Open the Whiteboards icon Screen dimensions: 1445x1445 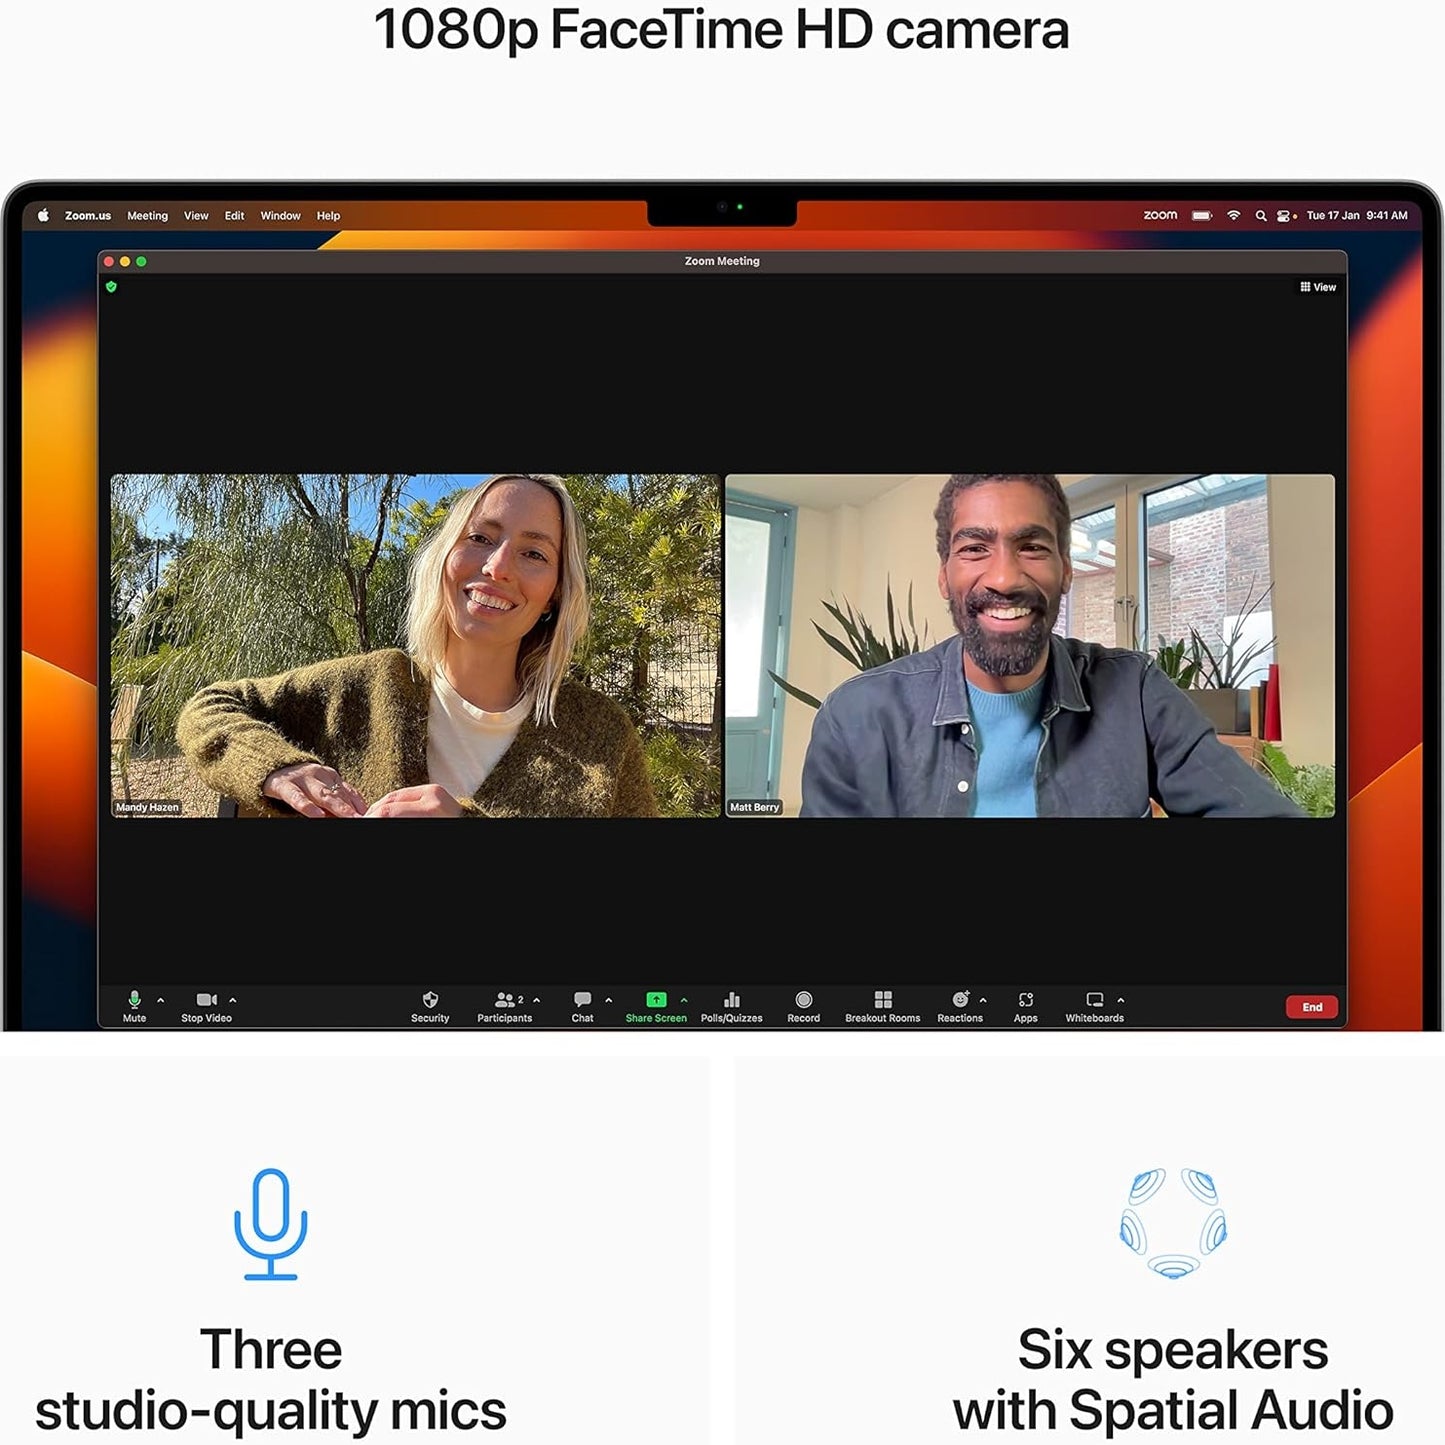click(x=1094, y=1000)
